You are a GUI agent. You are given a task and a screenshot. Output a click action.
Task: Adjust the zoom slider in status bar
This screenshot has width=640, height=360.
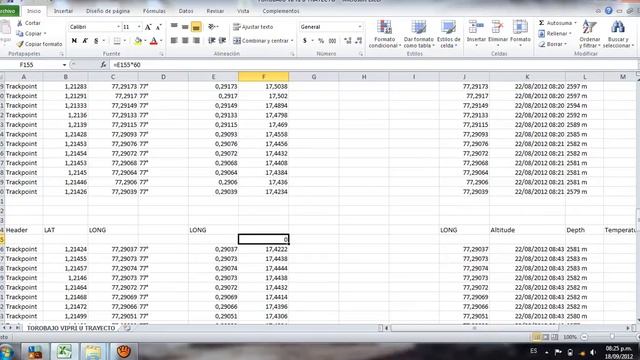tap(612, 337)
